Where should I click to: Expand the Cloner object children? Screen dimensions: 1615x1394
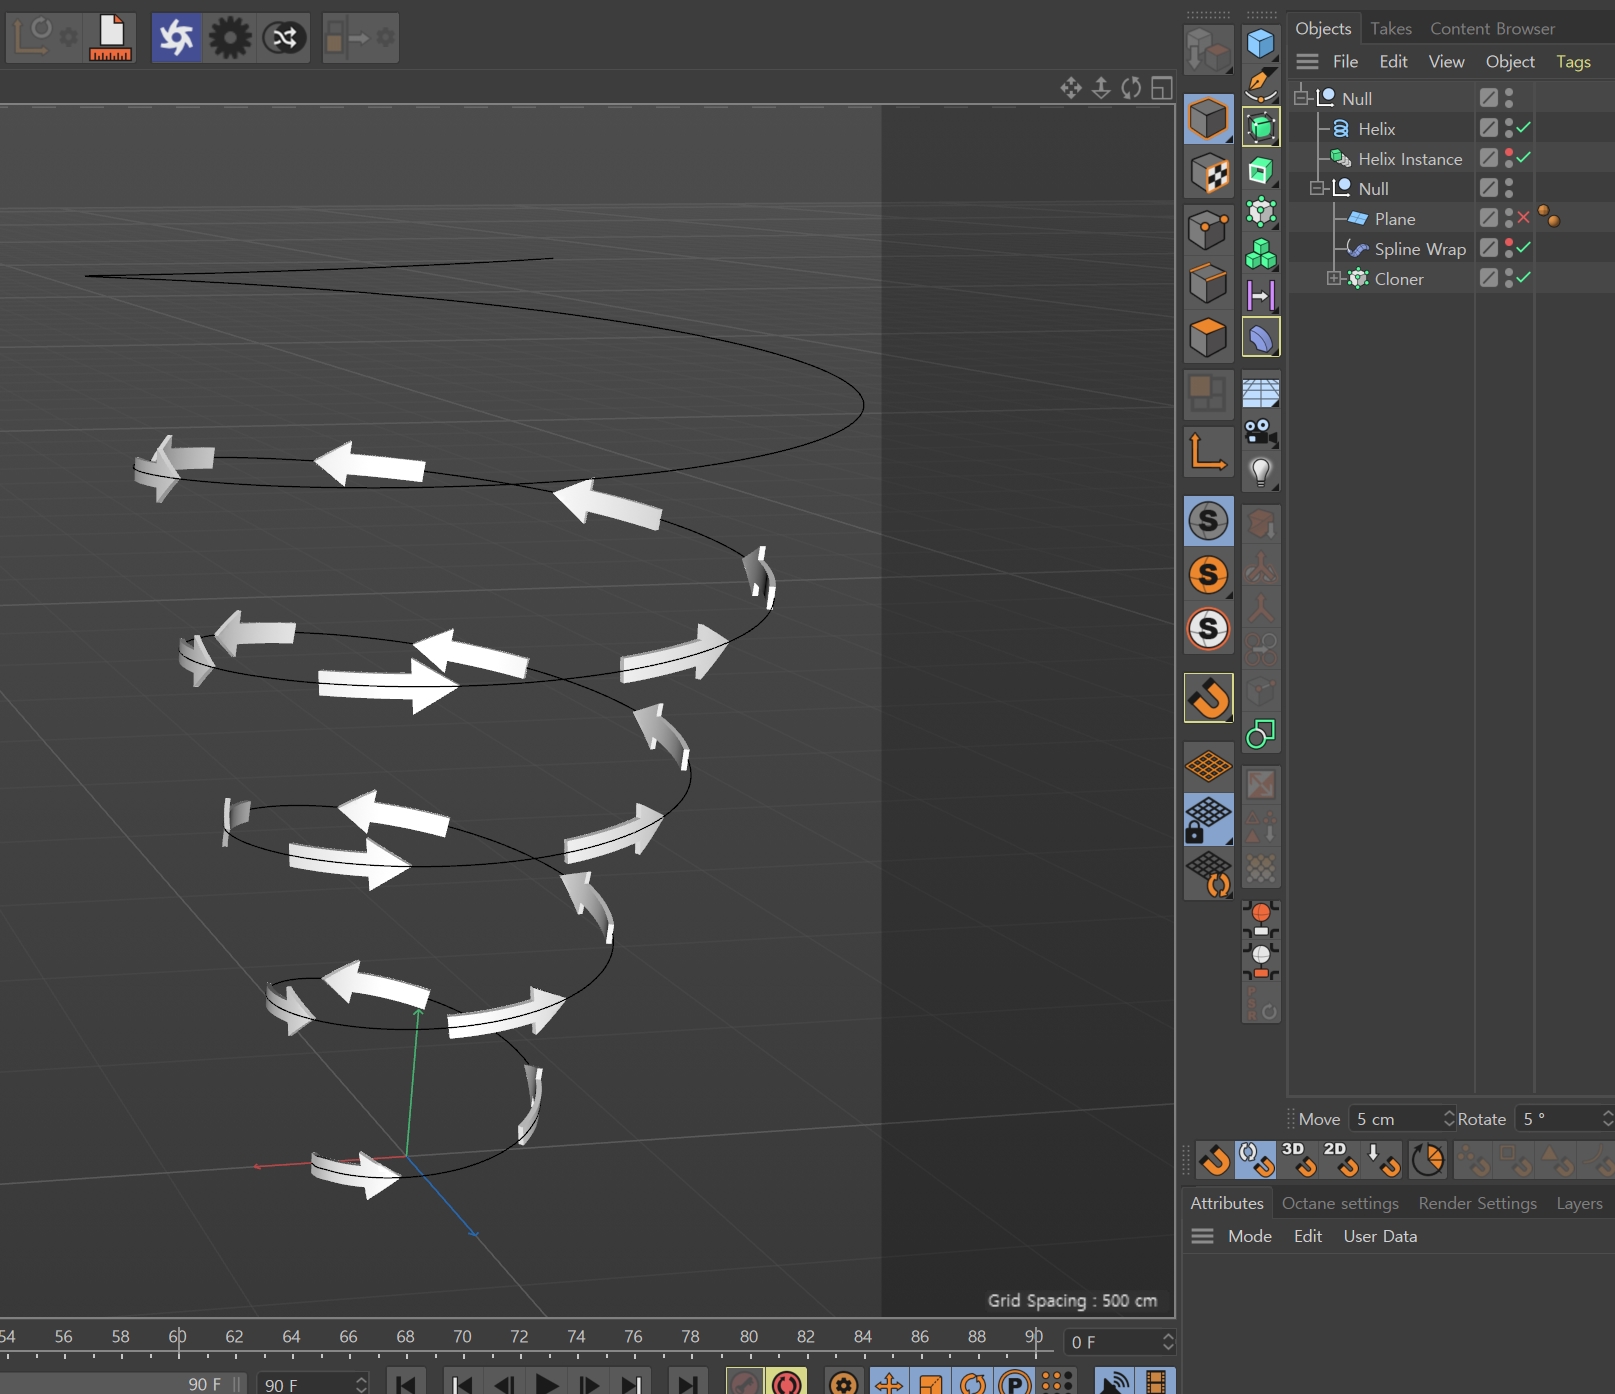(x=1333, y=278)
